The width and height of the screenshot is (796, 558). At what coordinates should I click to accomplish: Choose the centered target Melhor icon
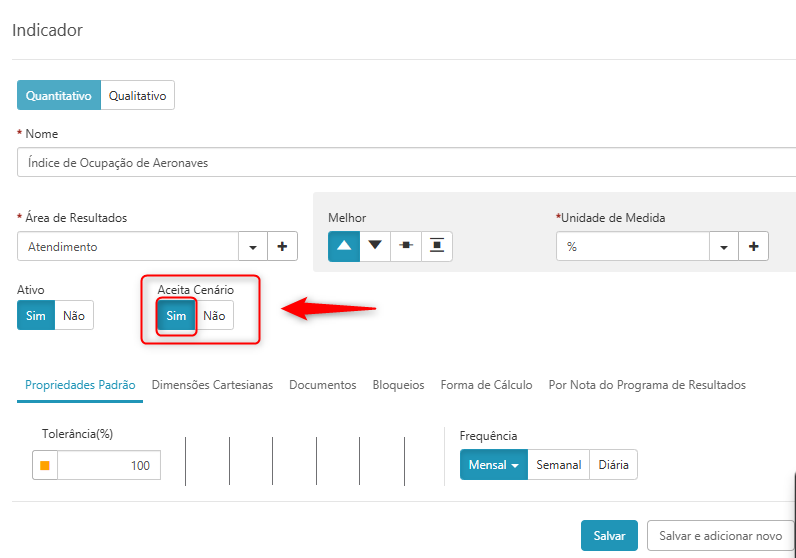tap(405, 246)
